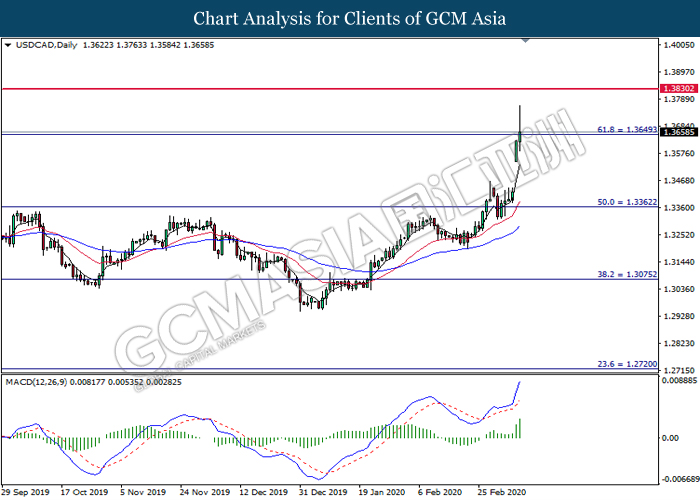Click the 12 Dec 2019 date label
Viewport: 700px width, 500px height.
pyautogui.click(x=264, y=492)
